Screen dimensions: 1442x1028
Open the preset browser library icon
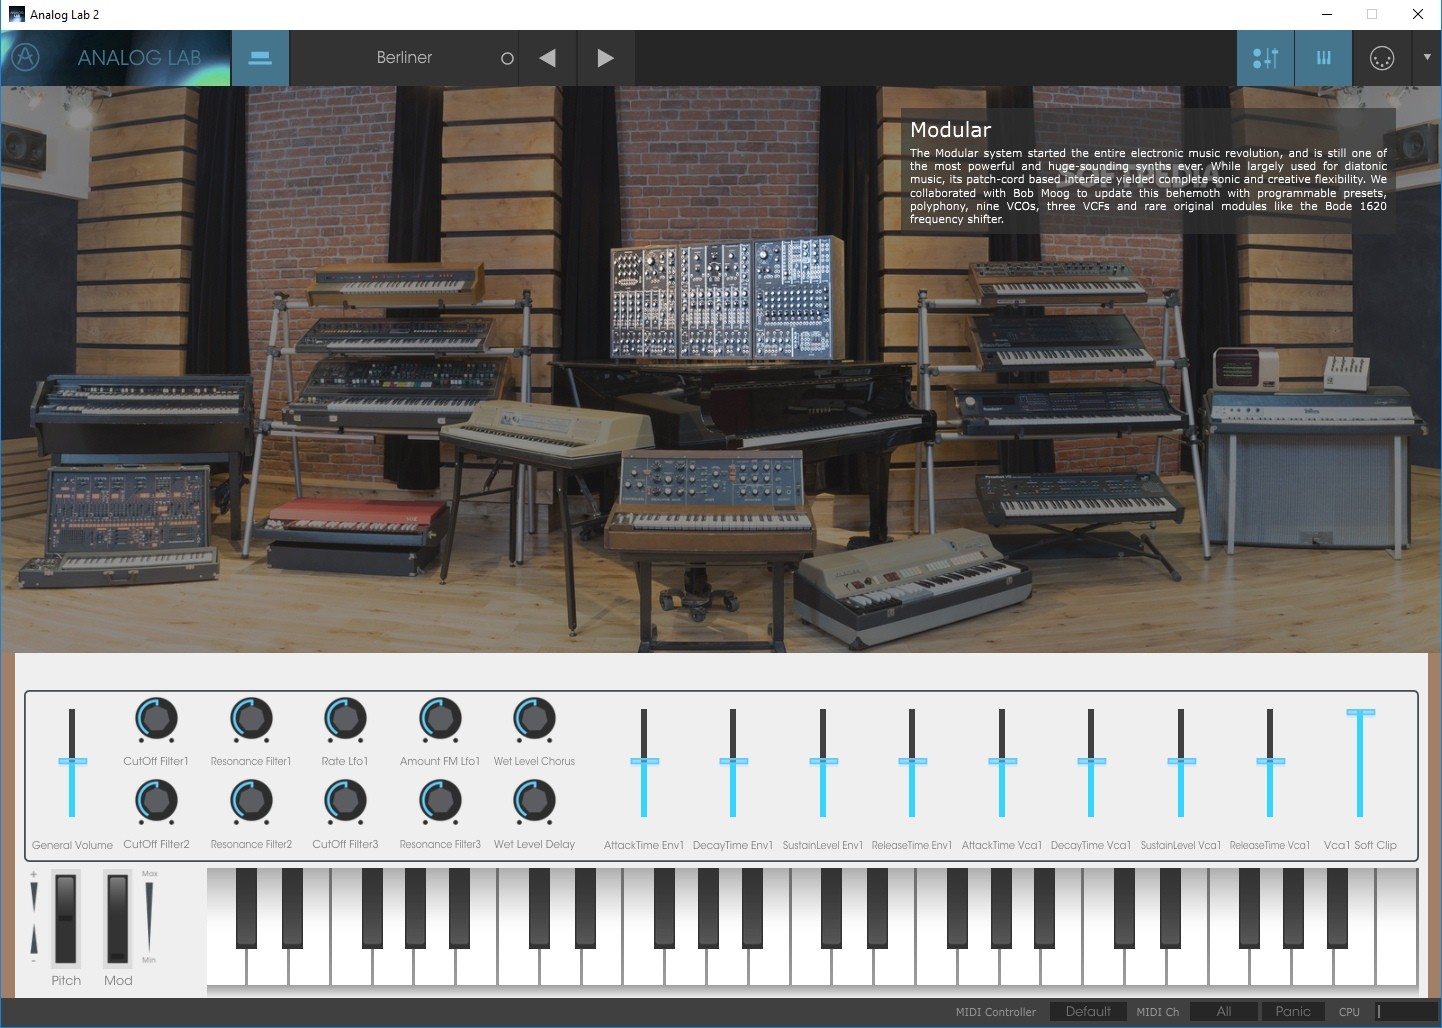(260, 58)
